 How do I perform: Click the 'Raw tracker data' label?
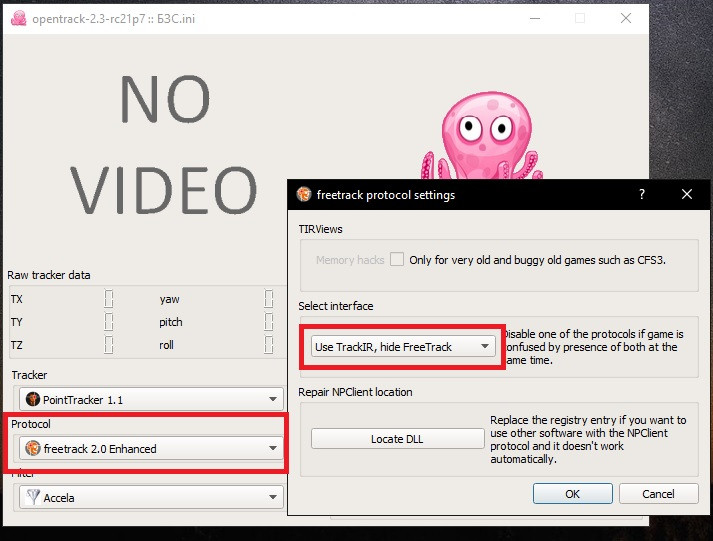click(x=49, y=275)
